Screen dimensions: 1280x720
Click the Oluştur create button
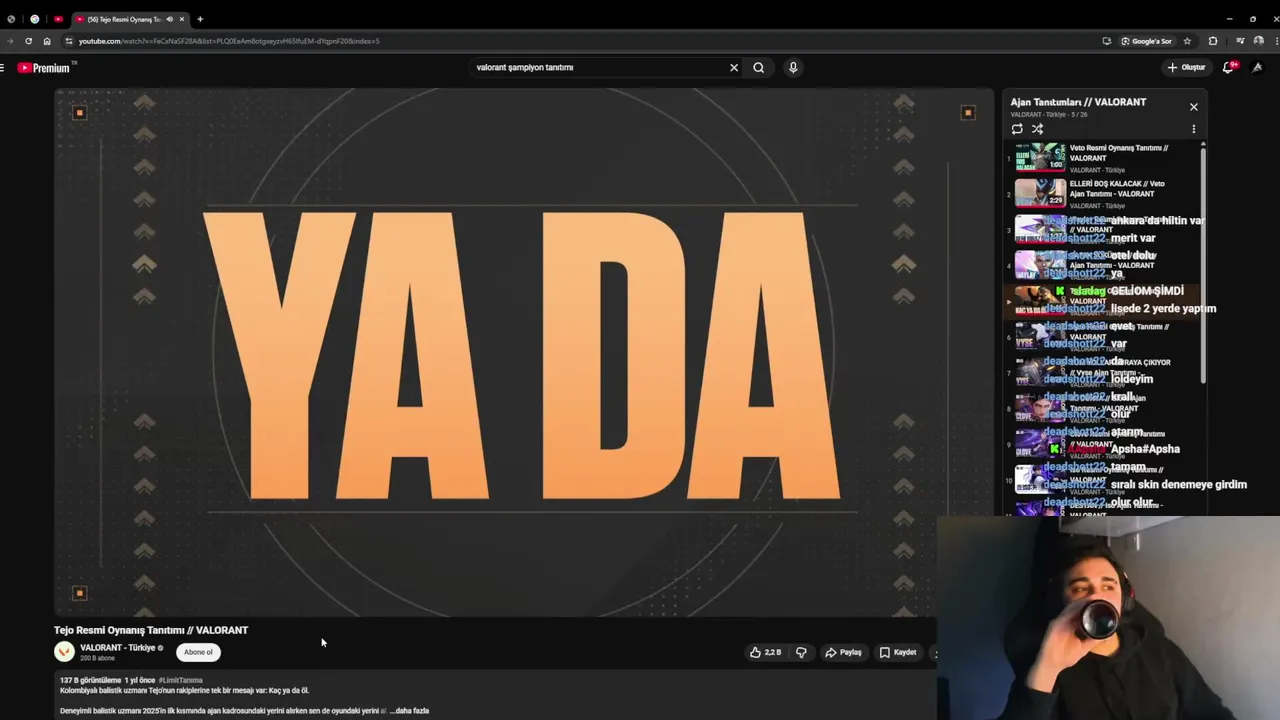tap(1187, 68)
